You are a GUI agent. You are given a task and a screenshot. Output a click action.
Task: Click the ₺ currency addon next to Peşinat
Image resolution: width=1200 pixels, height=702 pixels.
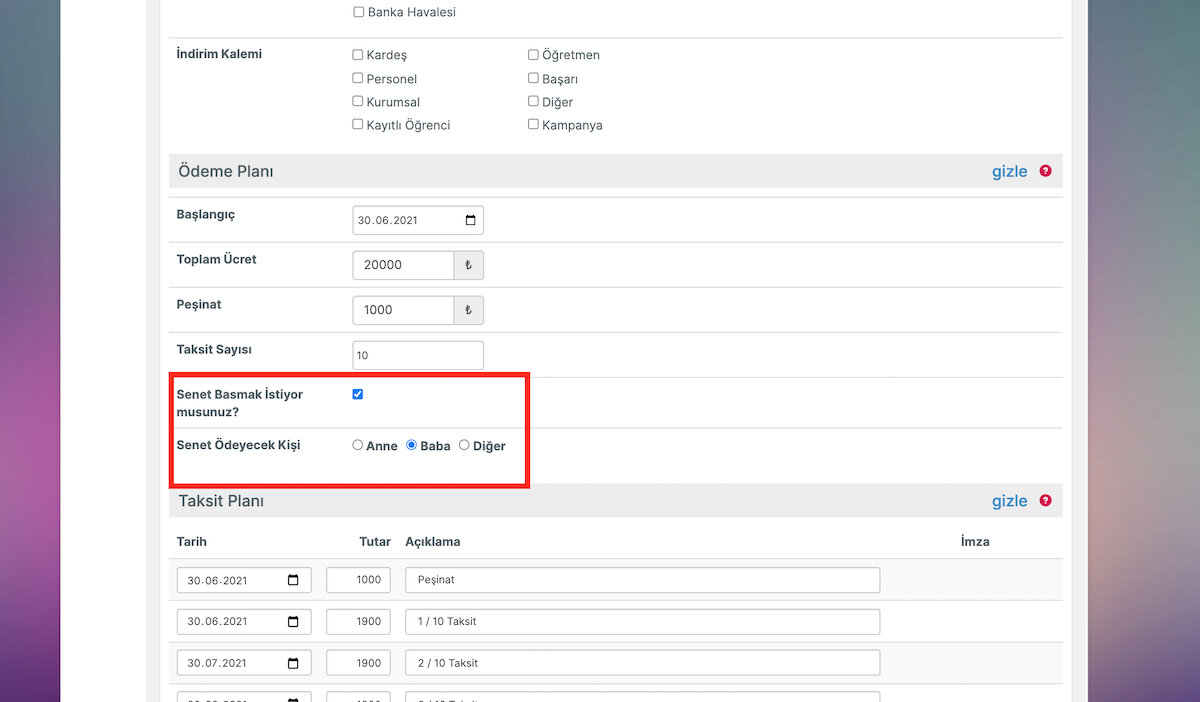(468, 310)
